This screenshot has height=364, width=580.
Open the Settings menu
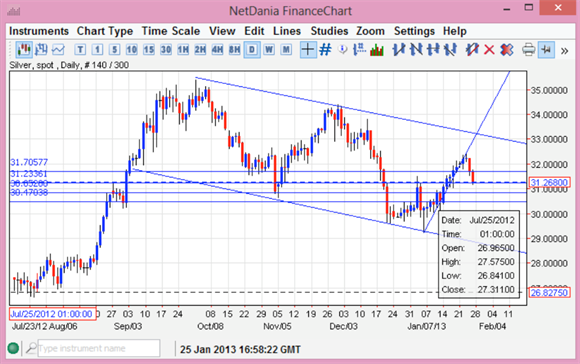414,31
